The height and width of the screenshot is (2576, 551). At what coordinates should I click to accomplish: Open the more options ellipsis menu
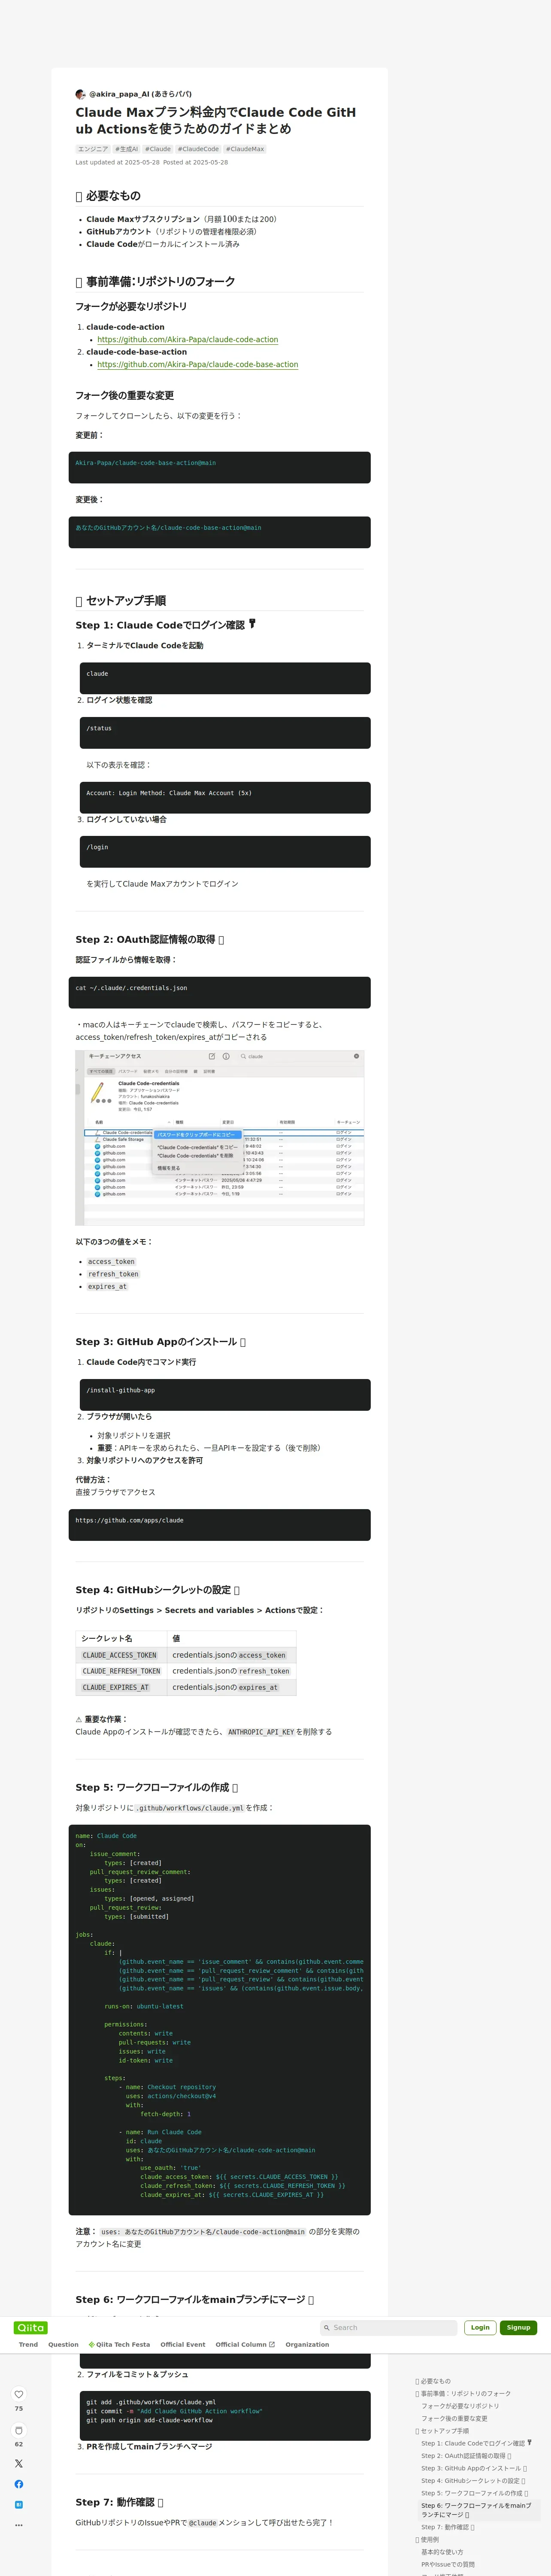tap(18, 2525)
